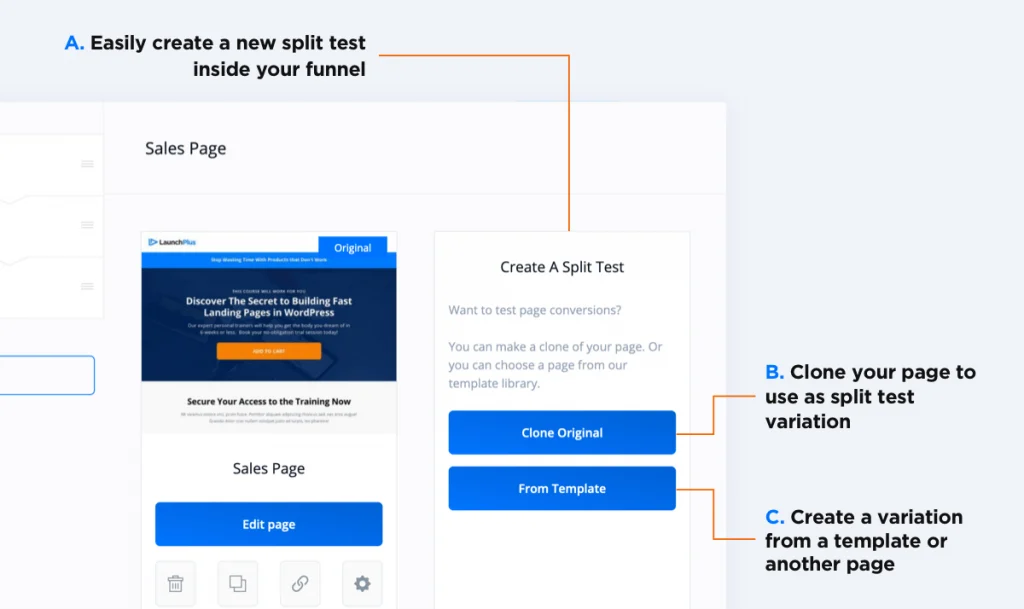Click the Discover The Secret headline in preview
Screen dimensions: 1024x609
pos(268,306)
